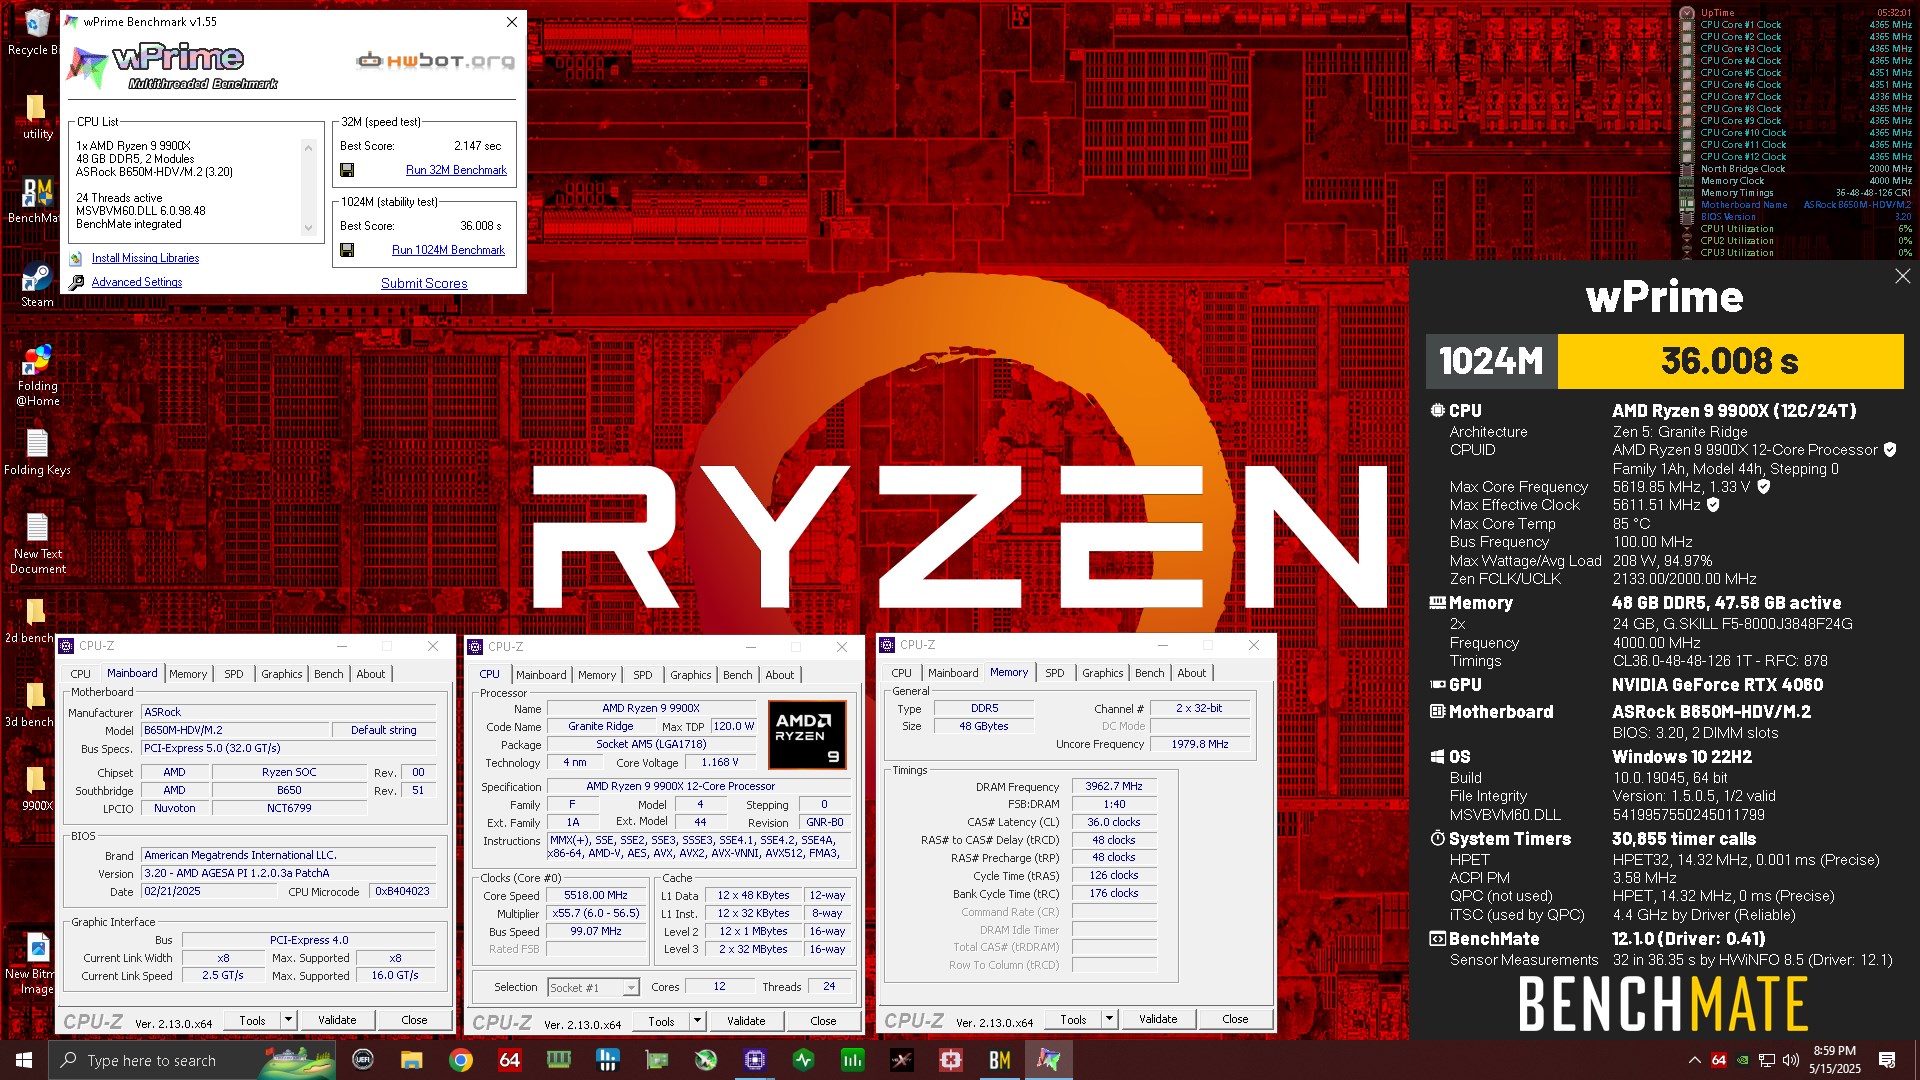The image size is (1920, 1080).
Task: Open Tools dropdown arrow in Memory CPU-Z window
Action: pyautogui.click(x=1109, y=1019)
